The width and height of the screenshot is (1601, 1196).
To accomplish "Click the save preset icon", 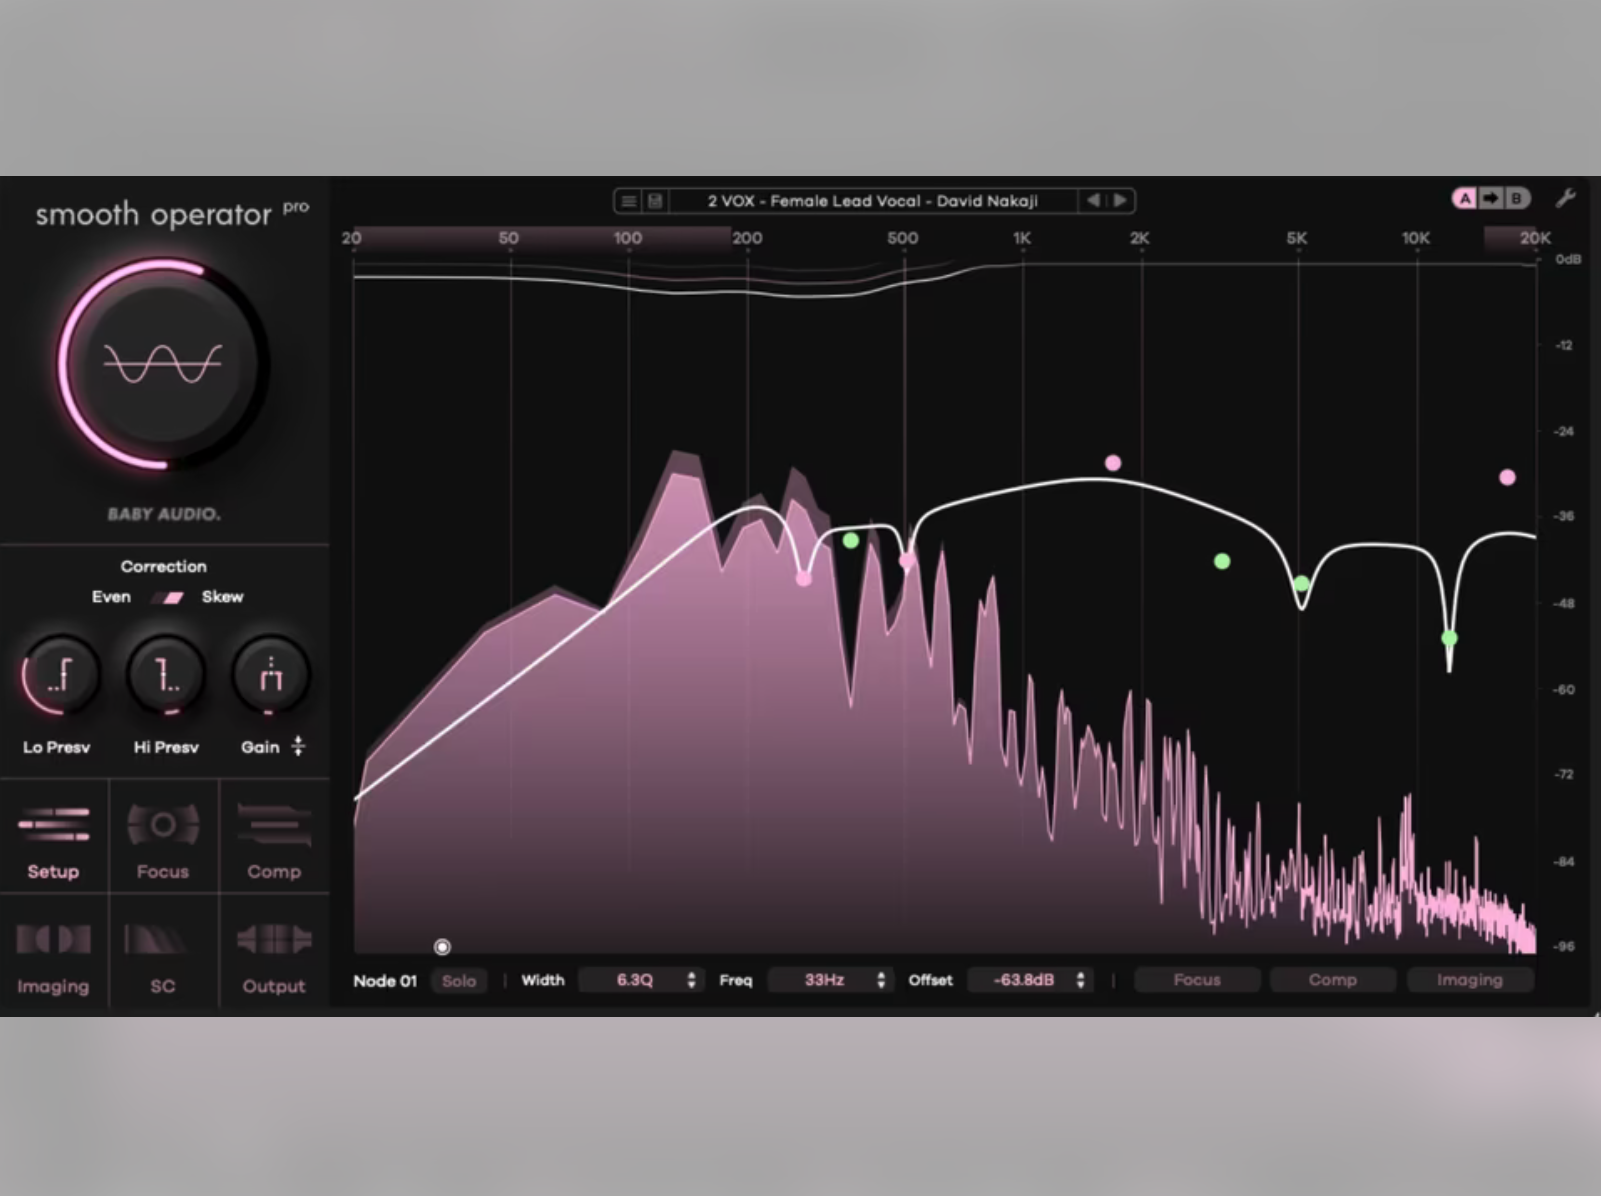I will (x=655, y=200).
